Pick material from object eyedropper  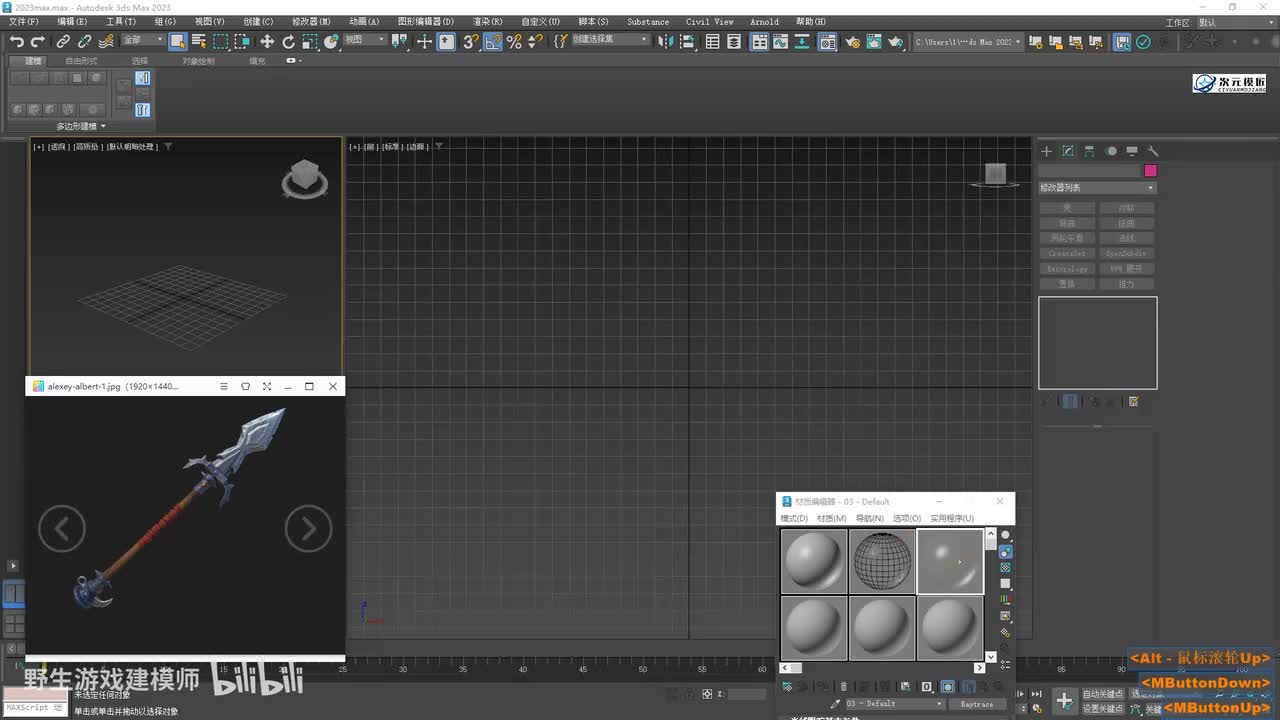(835, 704)
